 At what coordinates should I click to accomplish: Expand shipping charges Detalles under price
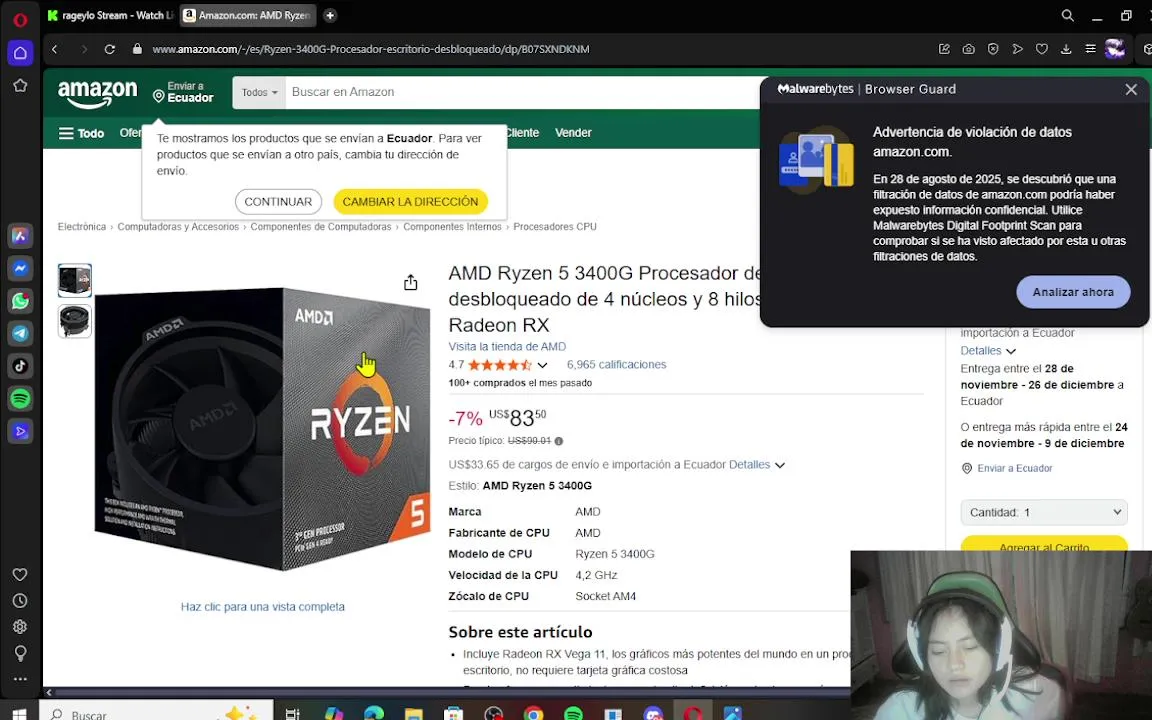point(756,464)
